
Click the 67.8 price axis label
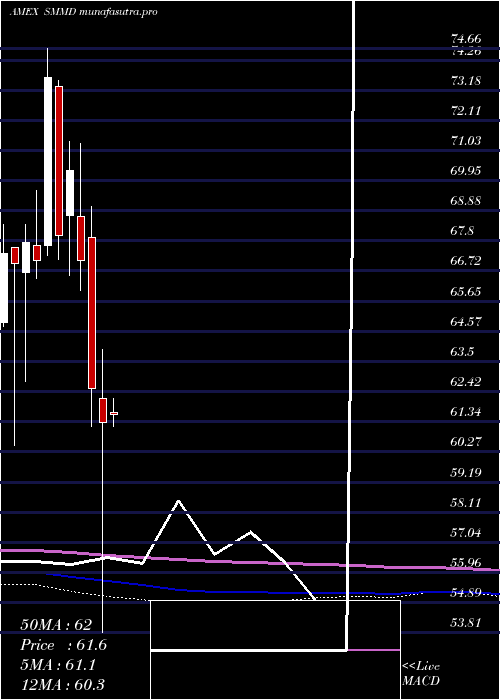(463, 231)
